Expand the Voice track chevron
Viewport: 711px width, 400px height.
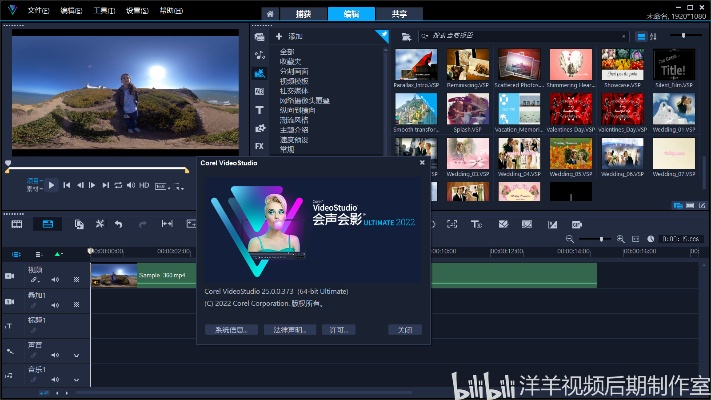pos(75,355)
